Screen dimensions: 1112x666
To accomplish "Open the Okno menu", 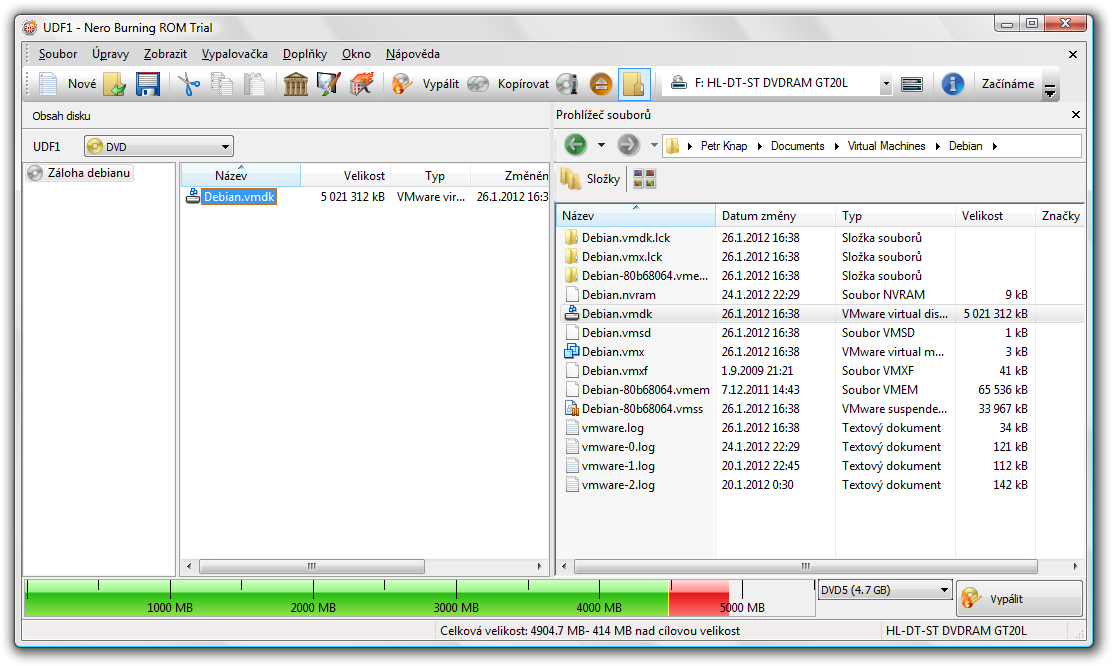I will click(x=356, y=54).
